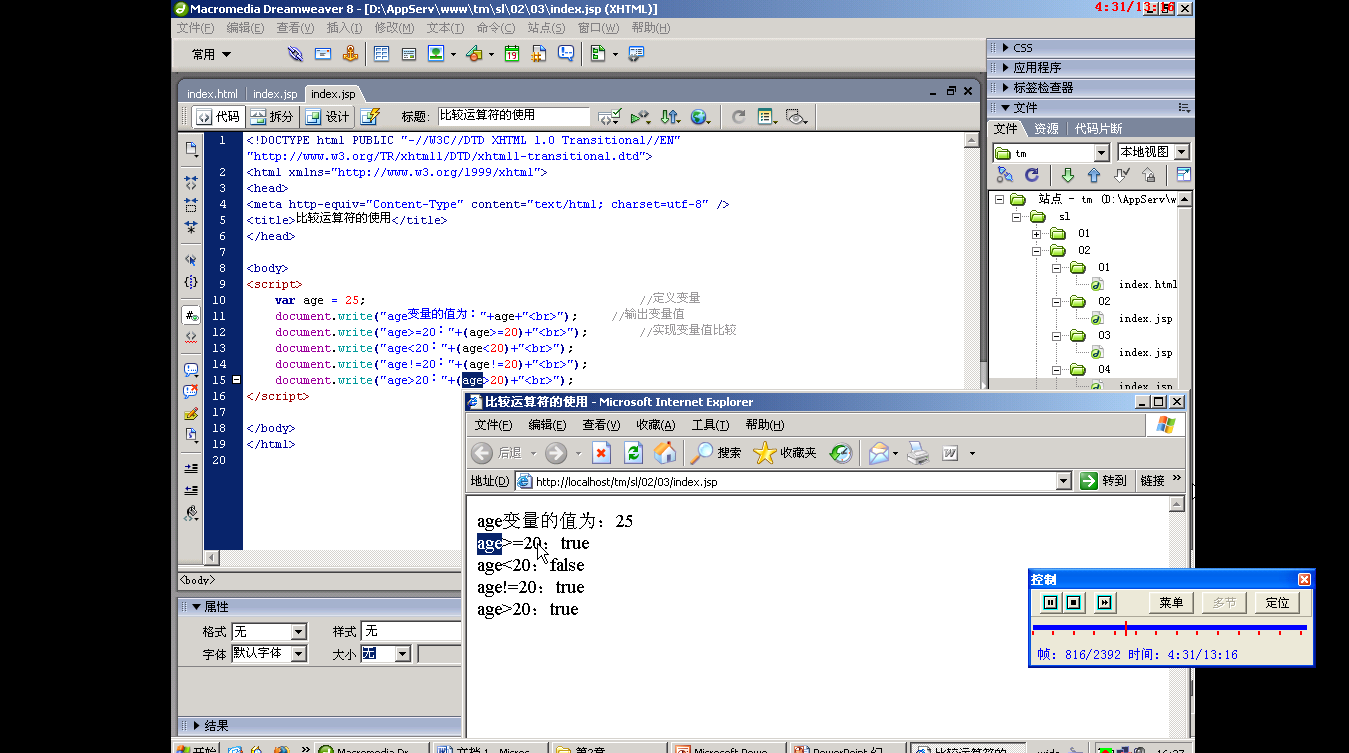Expand folder 01 under sl in file tree
Screen dimensions: 1349x753
(x=1037, y=234)
